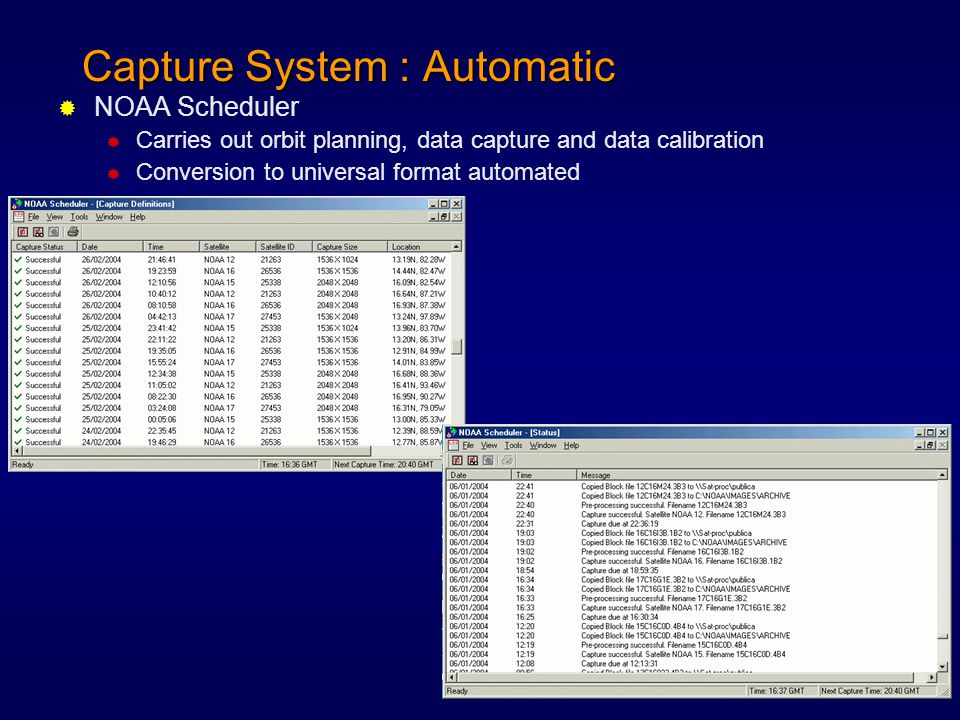Click the Capture Size column header
Viewport: 960px width, 720px height.
click(x=350, y=247)
